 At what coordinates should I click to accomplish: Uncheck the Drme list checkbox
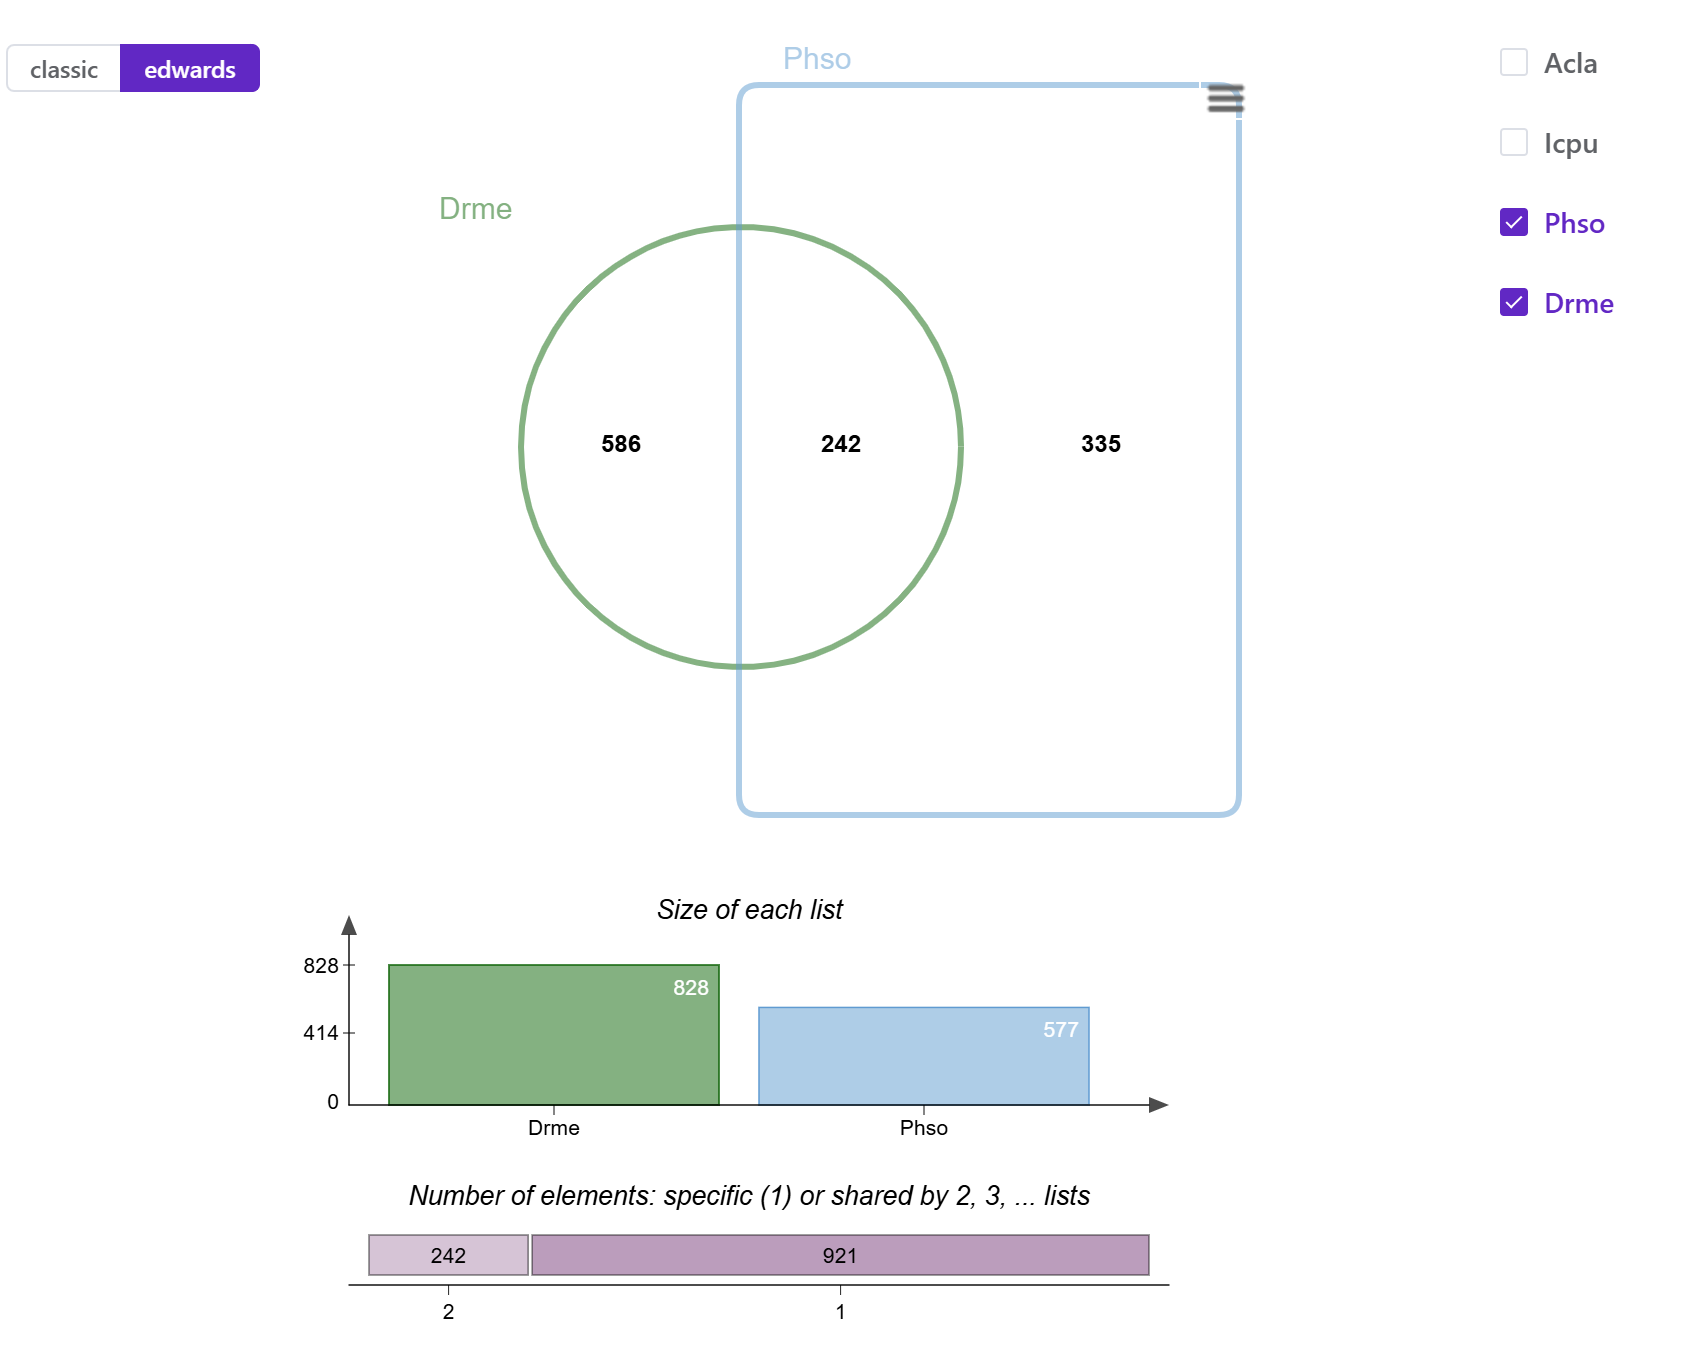pos(1514,302)
